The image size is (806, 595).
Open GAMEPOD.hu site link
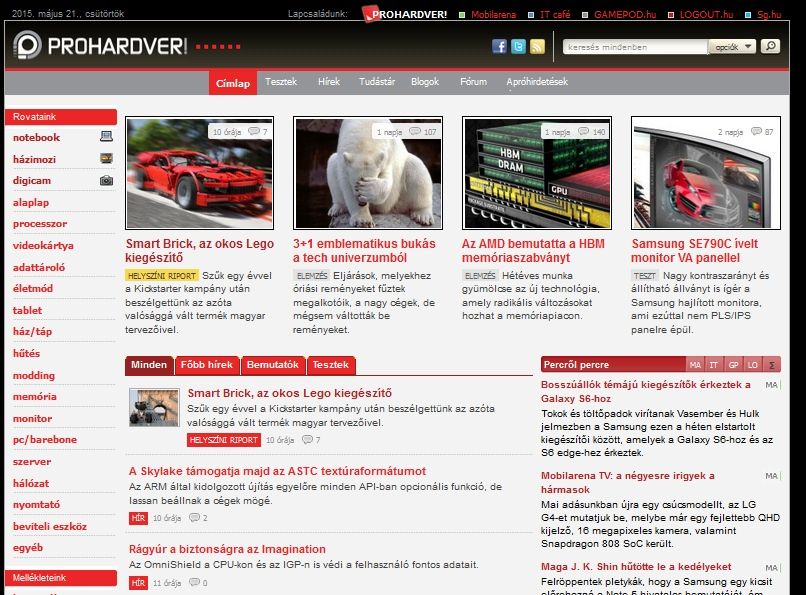pyautogui.click(x=625, y=14)
